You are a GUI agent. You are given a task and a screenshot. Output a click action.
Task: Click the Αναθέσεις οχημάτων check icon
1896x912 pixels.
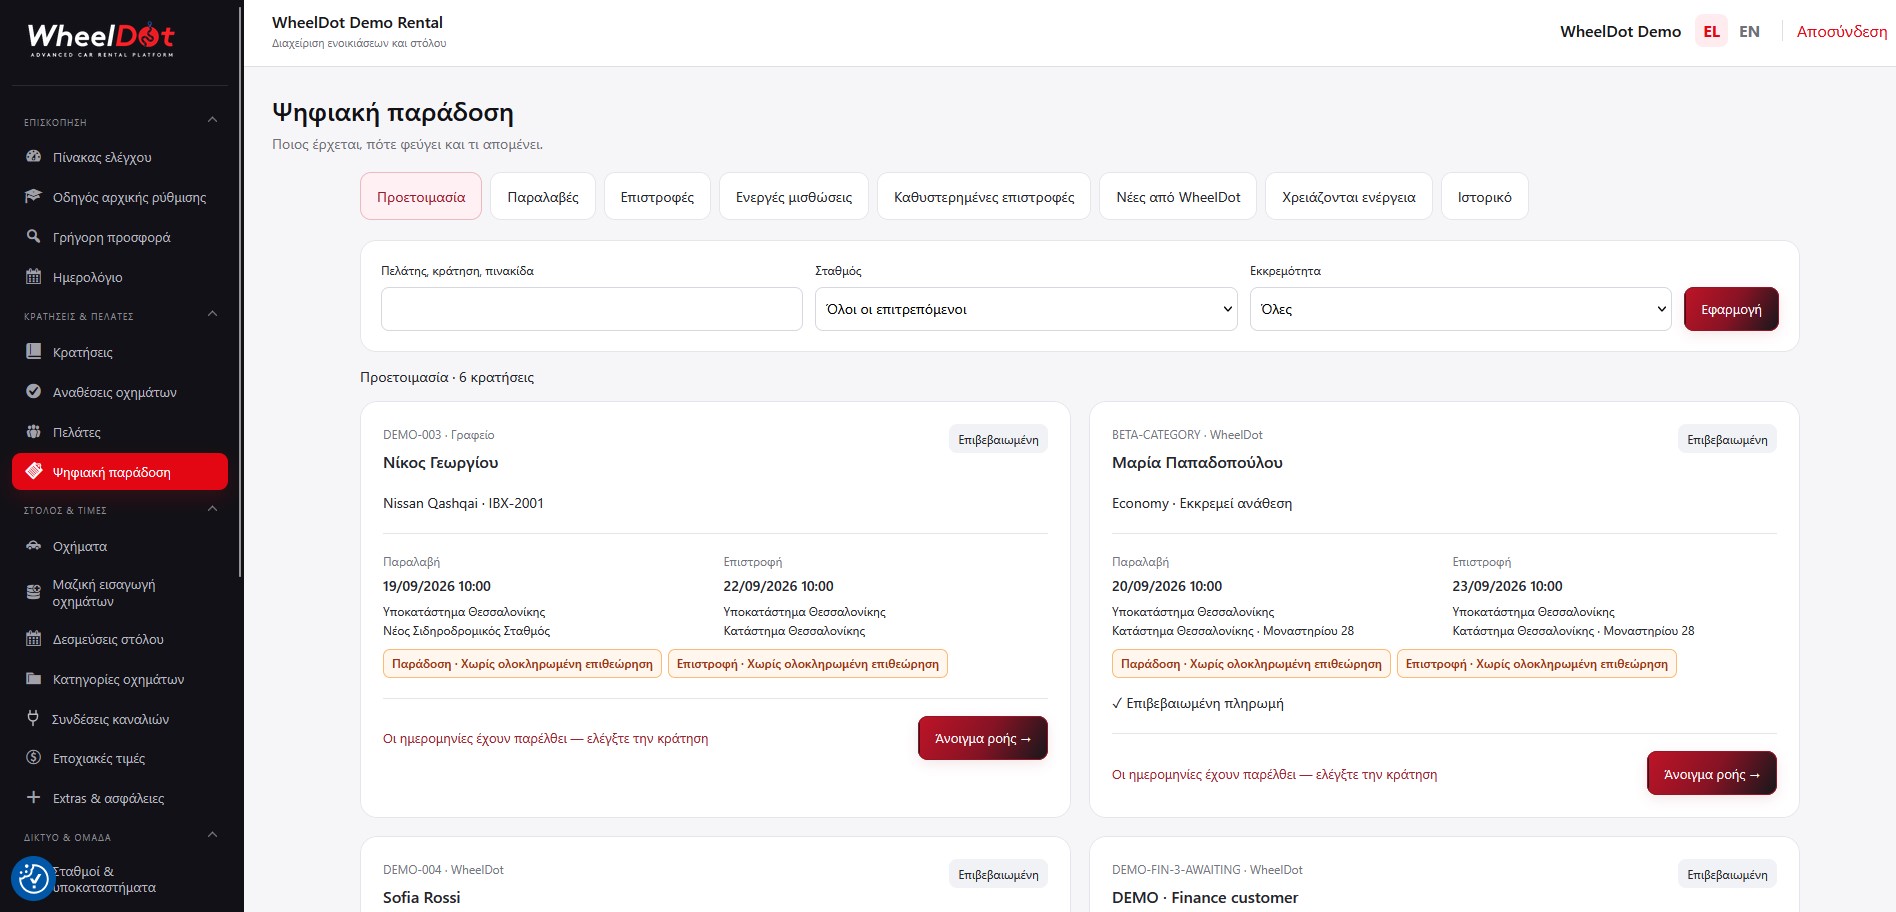pyautogui.click(x=33, y=392)
